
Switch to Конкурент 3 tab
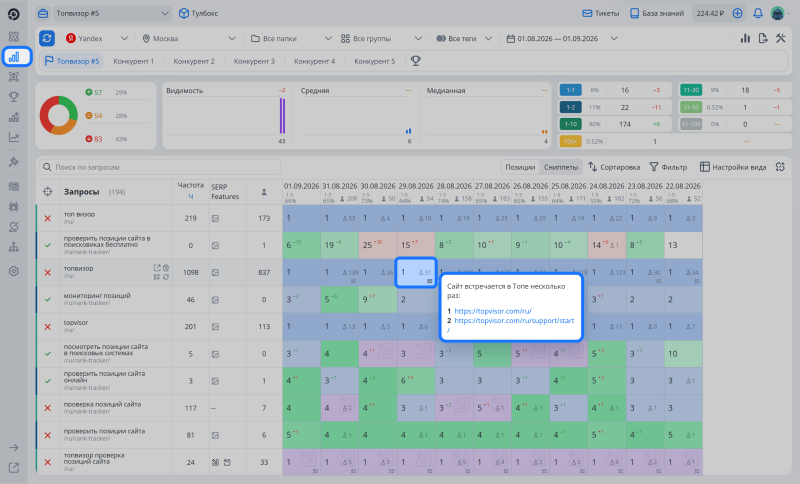(254, 61)
